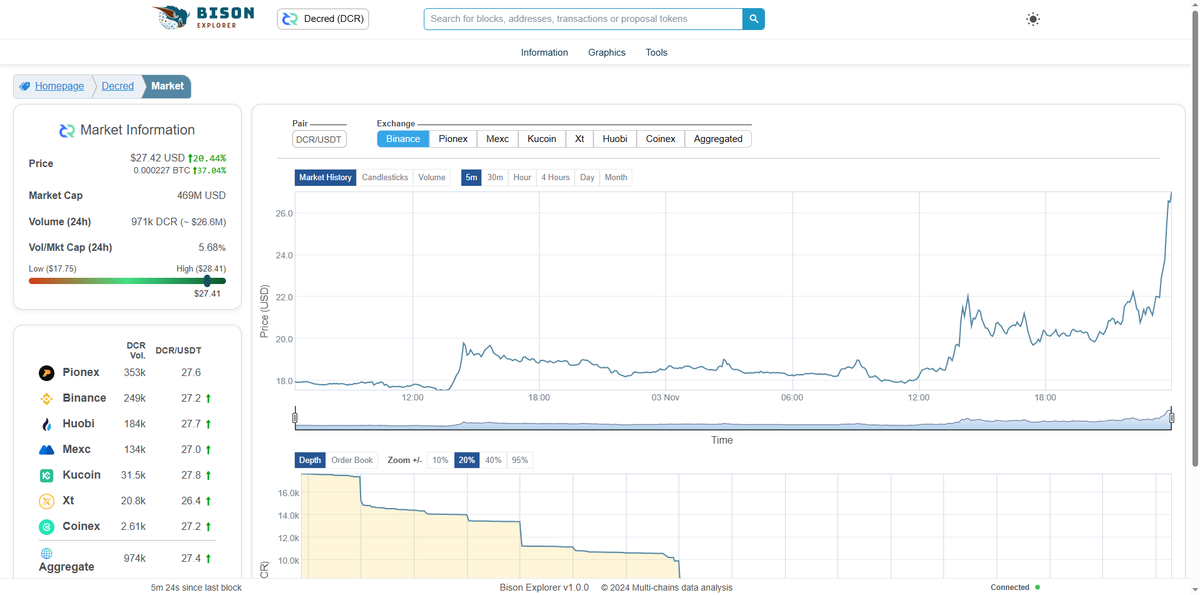
Task: Click the Coinex exchange icon
Action: click(x=46, y=527)
